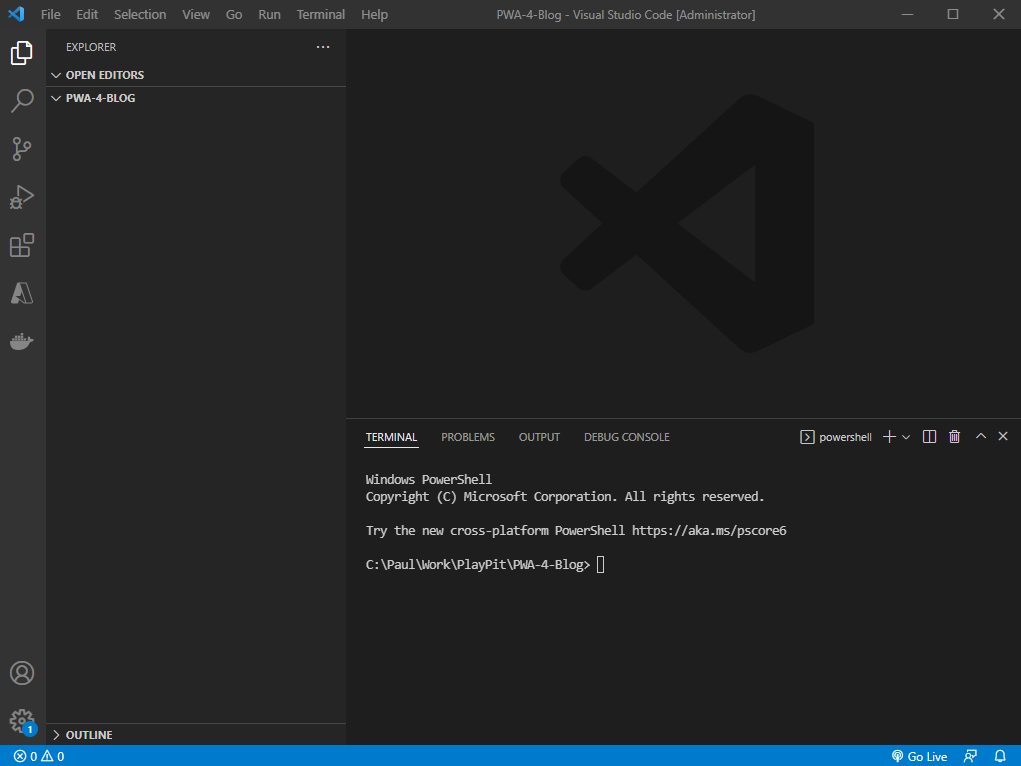Open the View menu

pos(196,14)
